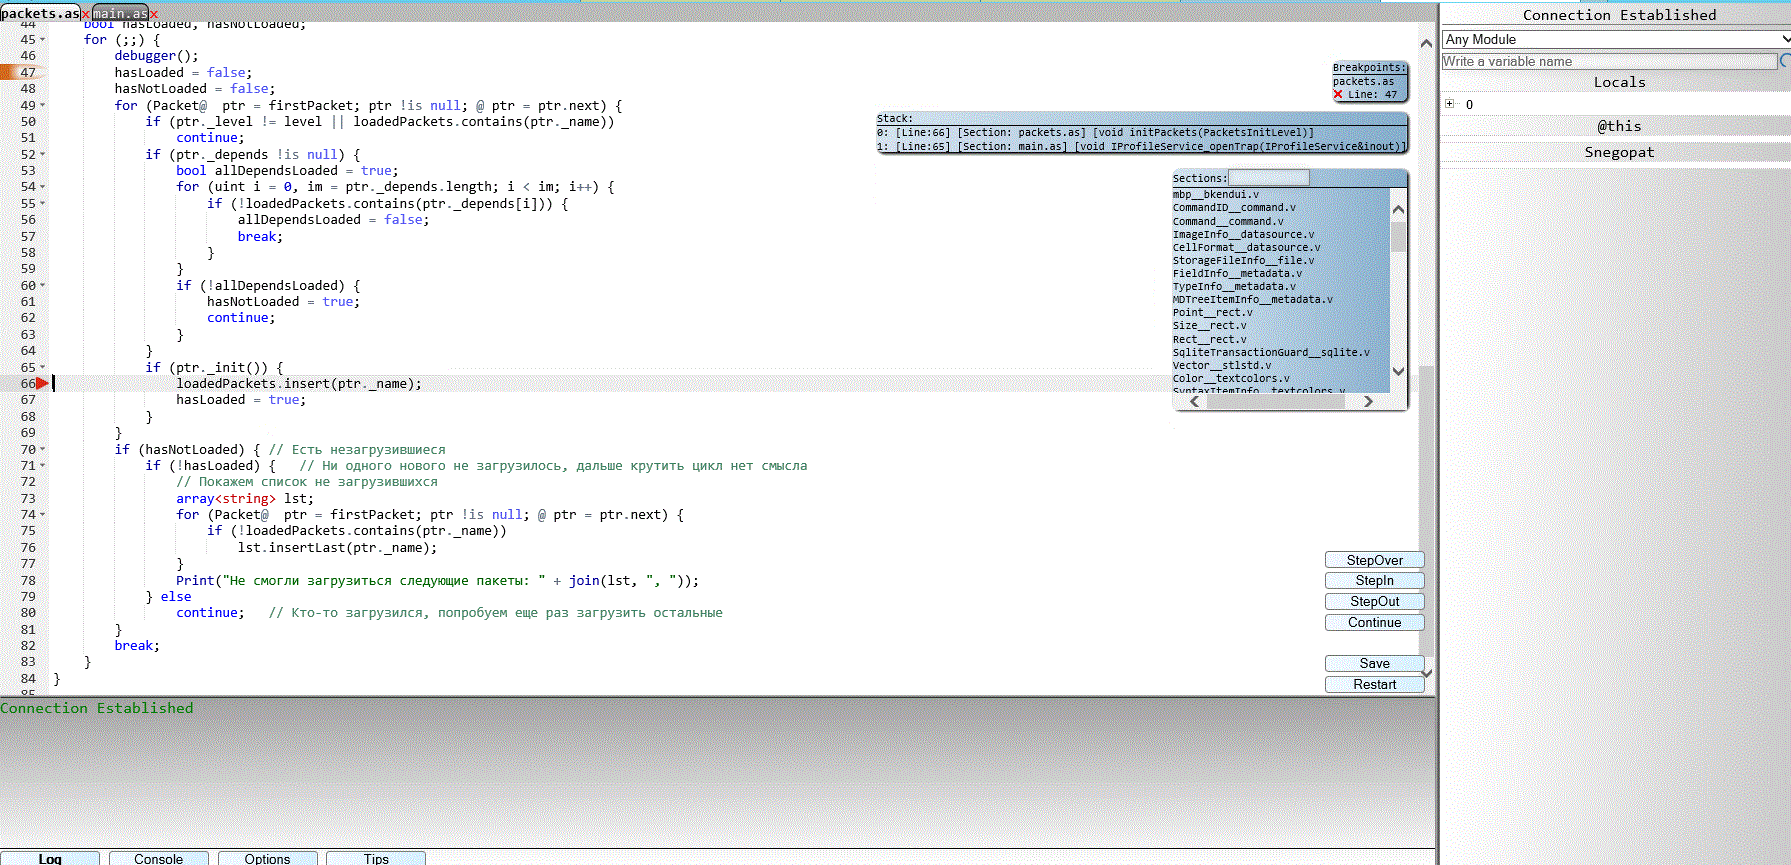Open section Rect__rect.v
1791x865 pixels.
tap(1209, 339)
